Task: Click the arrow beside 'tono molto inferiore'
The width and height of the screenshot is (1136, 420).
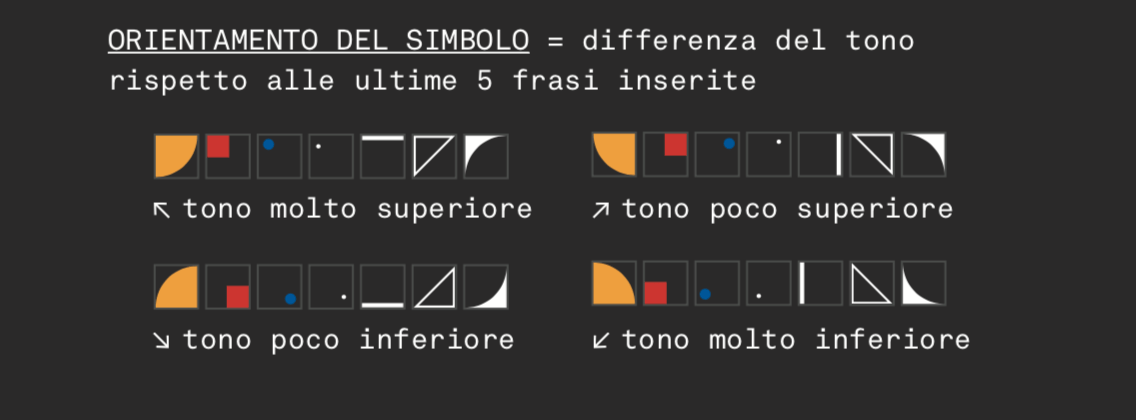Action: point(600,341)
